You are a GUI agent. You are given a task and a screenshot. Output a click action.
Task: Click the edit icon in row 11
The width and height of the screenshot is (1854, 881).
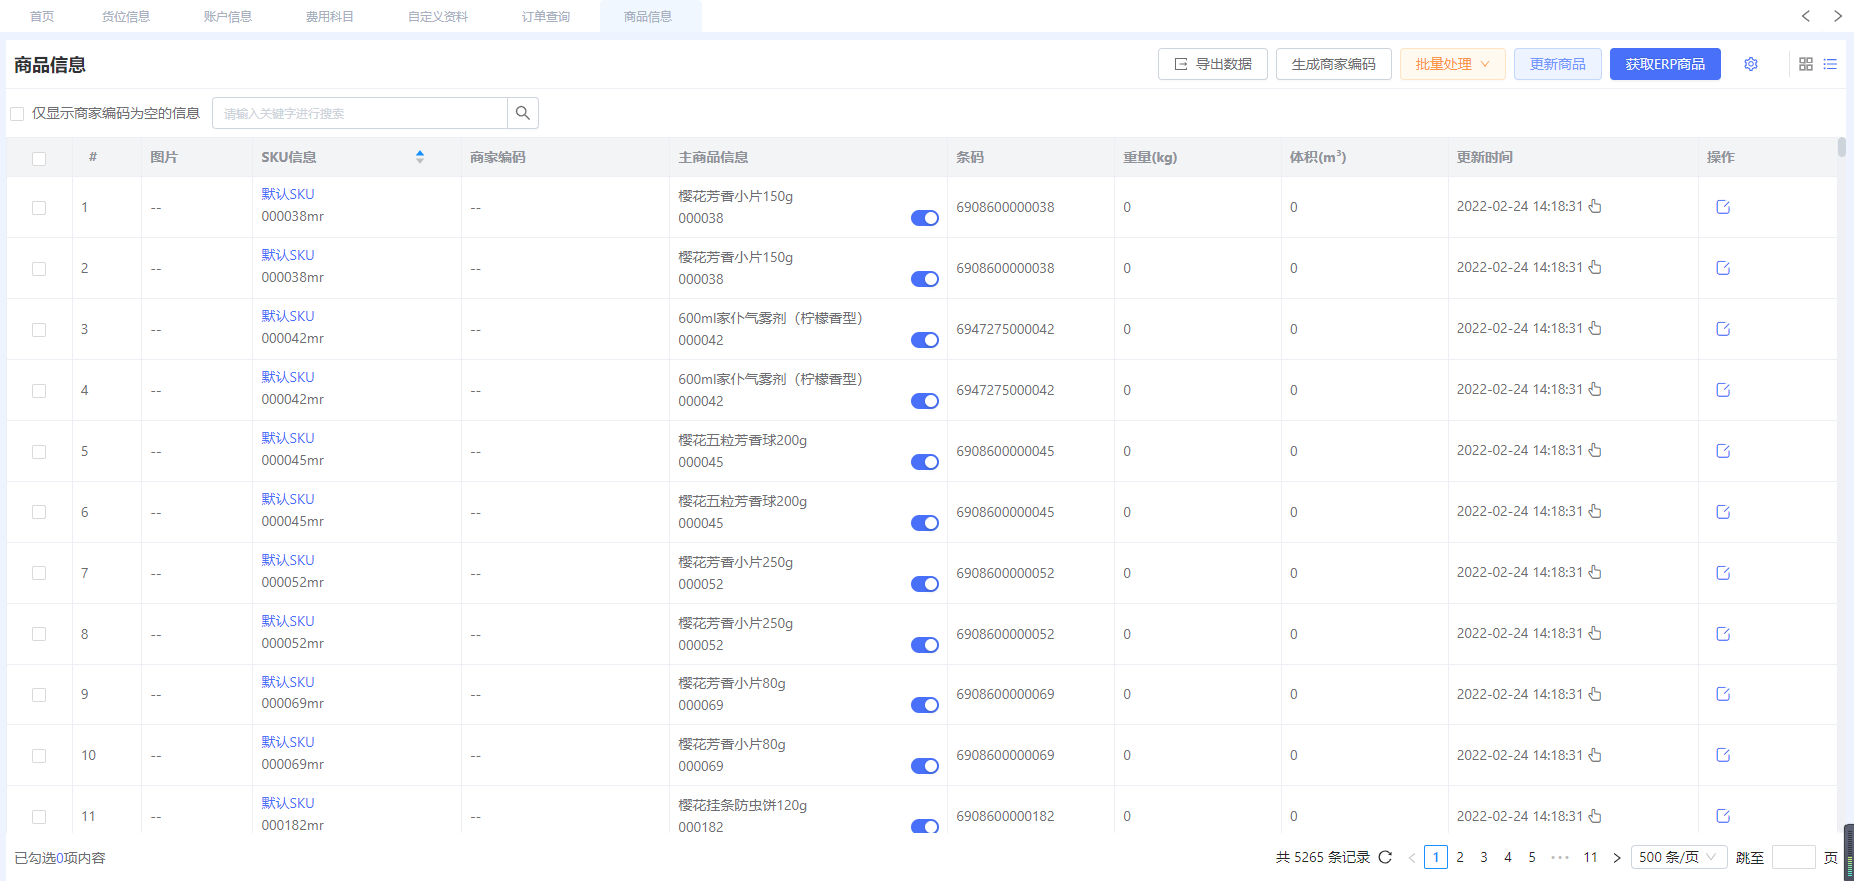tap(1723, 816)
